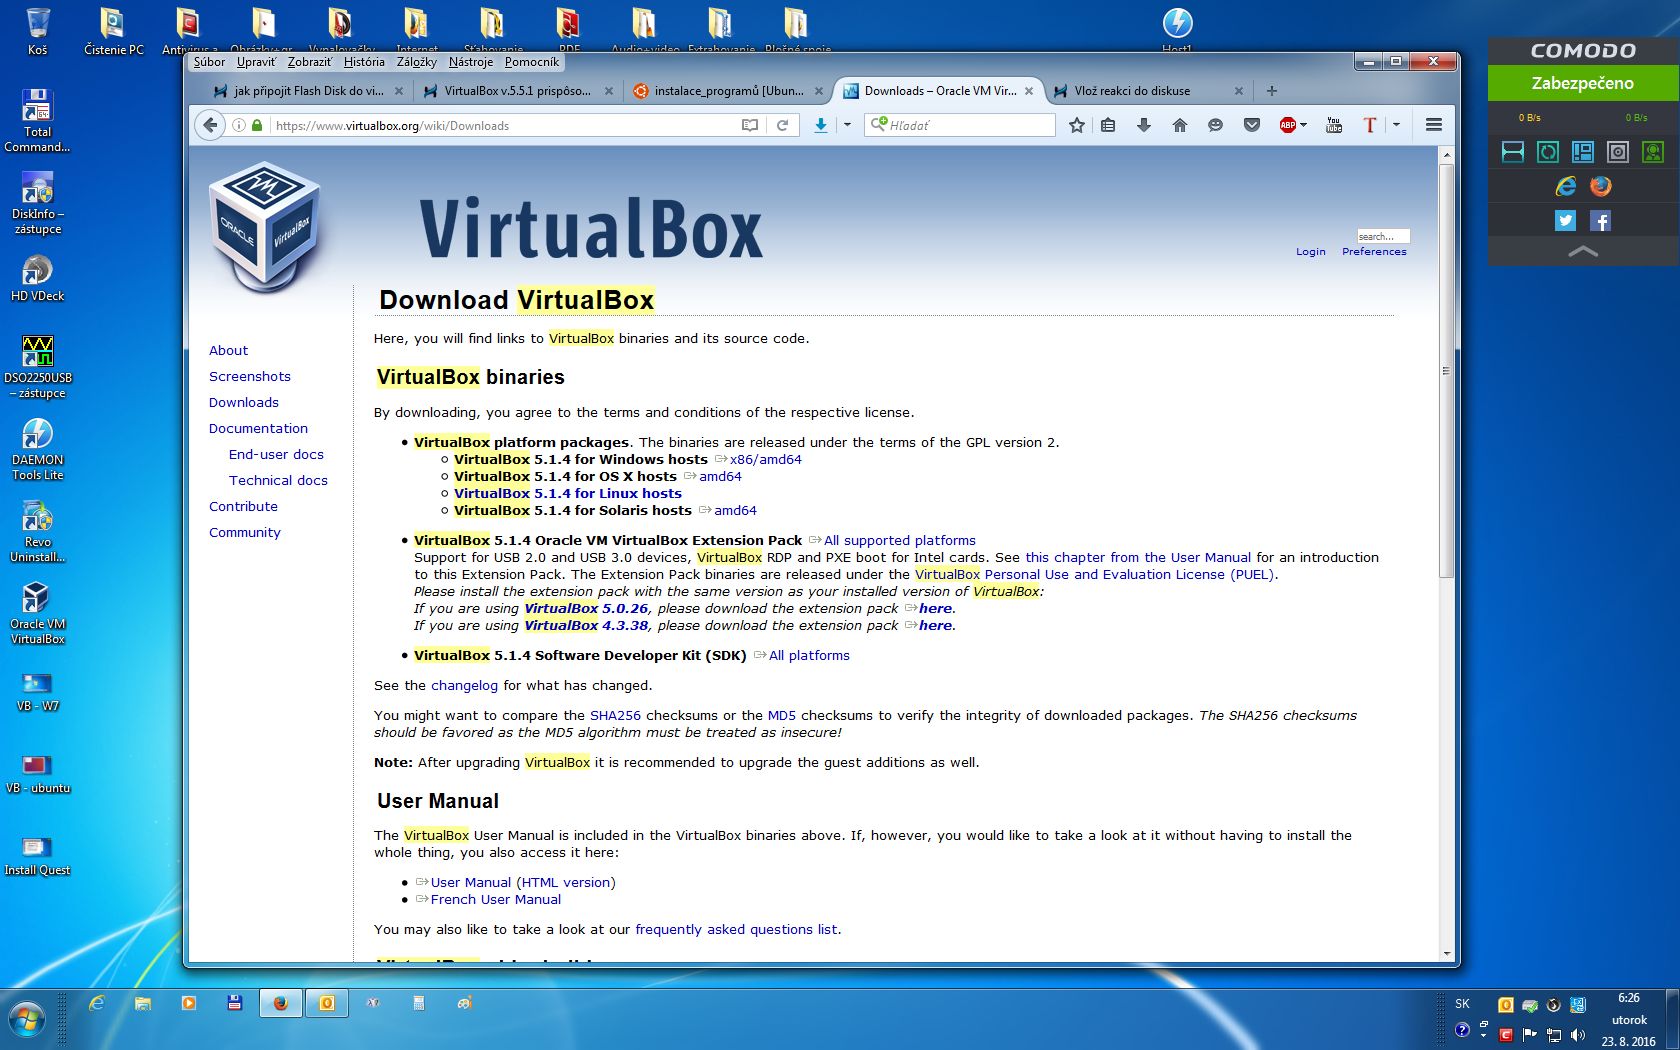Click the All supported platforms link
Screen dimensions: 1680x1050
[x=899, y=541]
